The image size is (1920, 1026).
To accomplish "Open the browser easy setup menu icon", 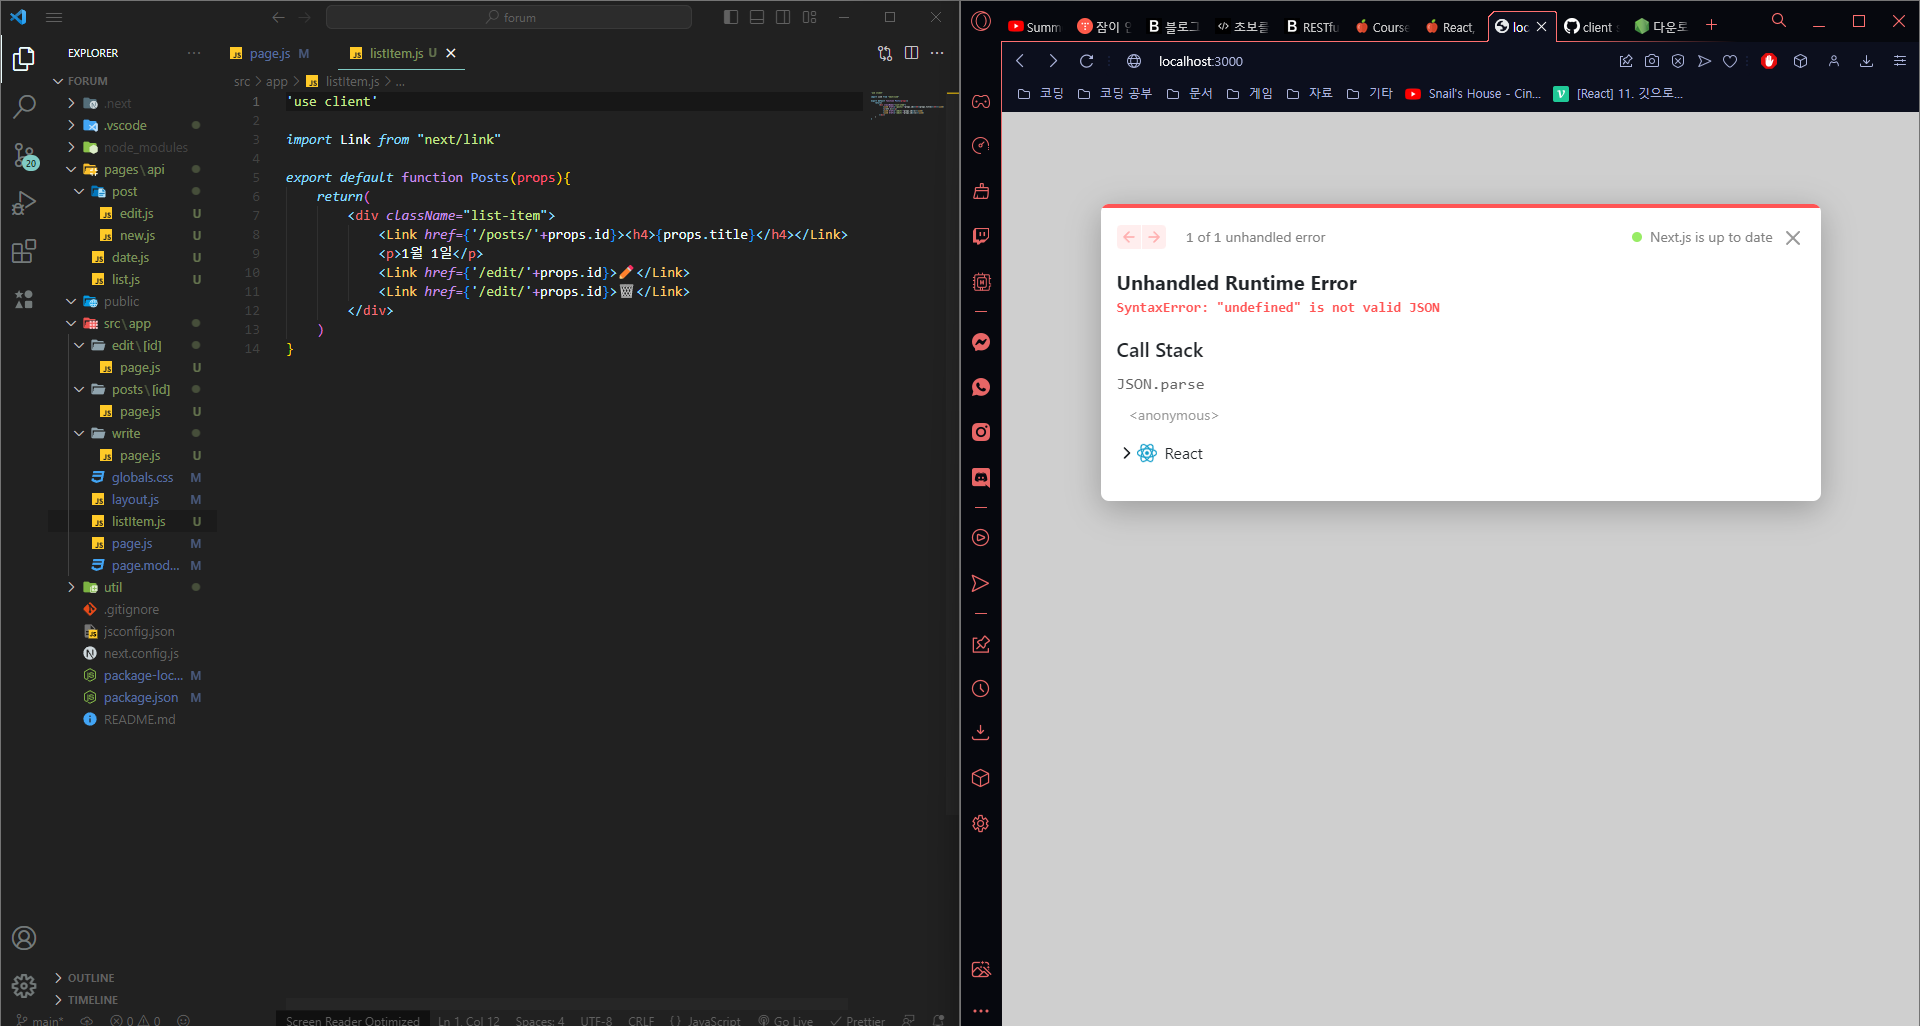I will (x=1899, y=61).
